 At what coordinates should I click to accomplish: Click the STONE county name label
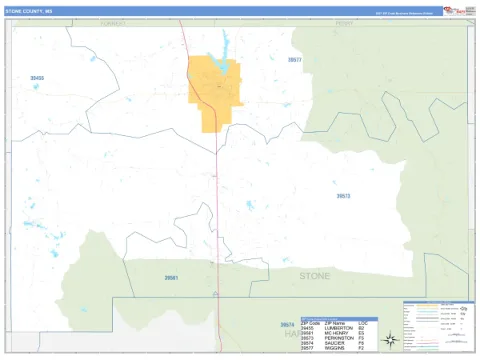tap(315, 276)
